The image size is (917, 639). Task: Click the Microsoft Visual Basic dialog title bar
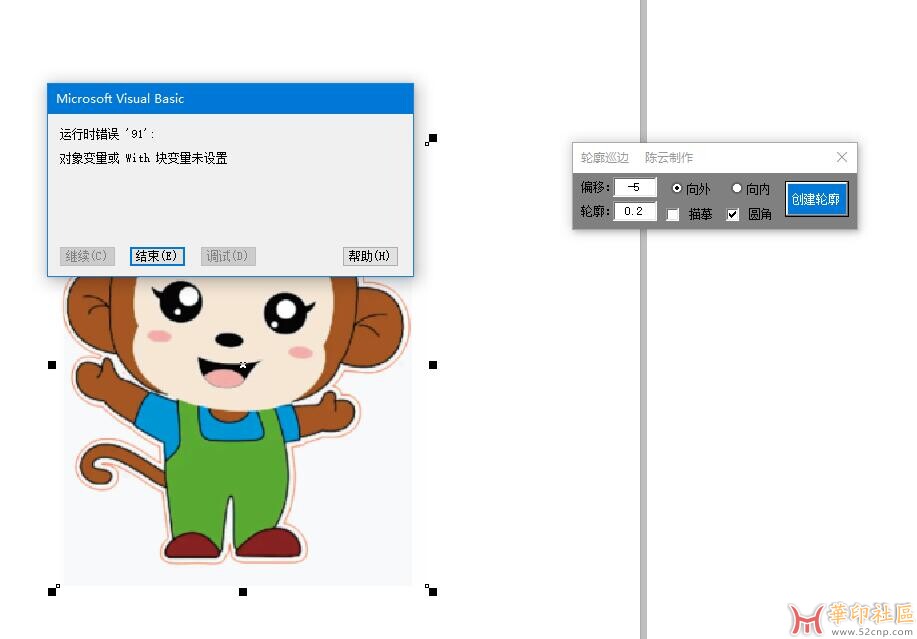click(230, 99)
